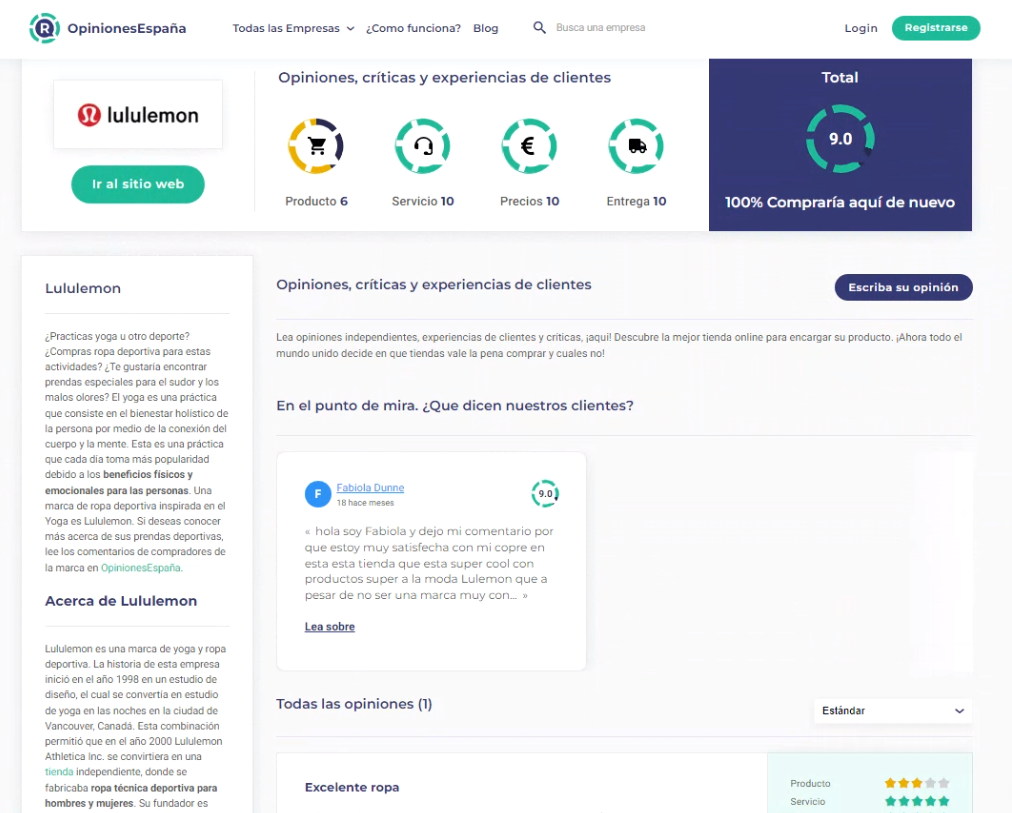This screenshot has width=1012, height=813.
Task: Click the Ir al sitio web button
Action: pyautogui.click(x=138, y=185)
